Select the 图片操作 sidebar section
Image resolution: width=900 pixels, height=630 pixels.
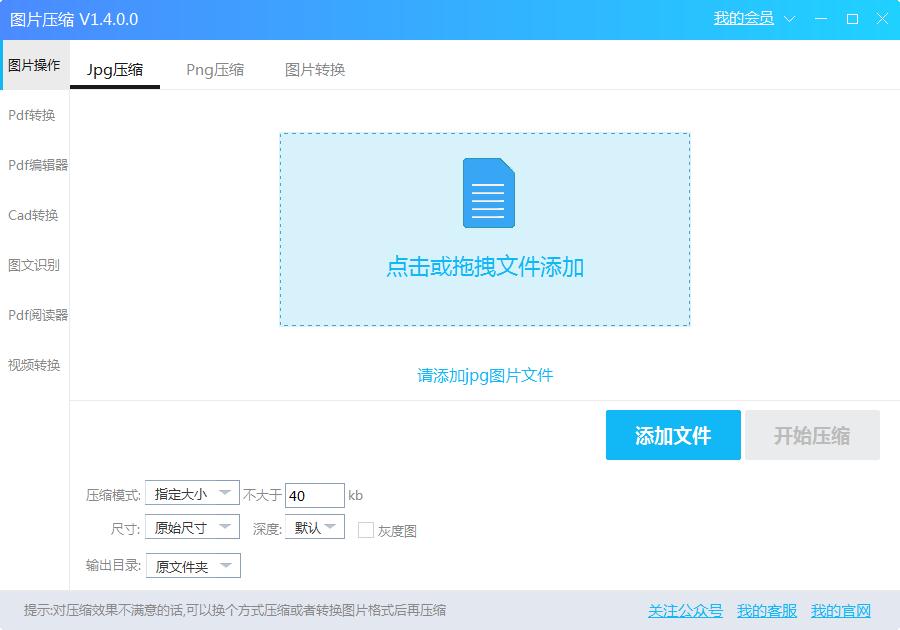[35, 63]
